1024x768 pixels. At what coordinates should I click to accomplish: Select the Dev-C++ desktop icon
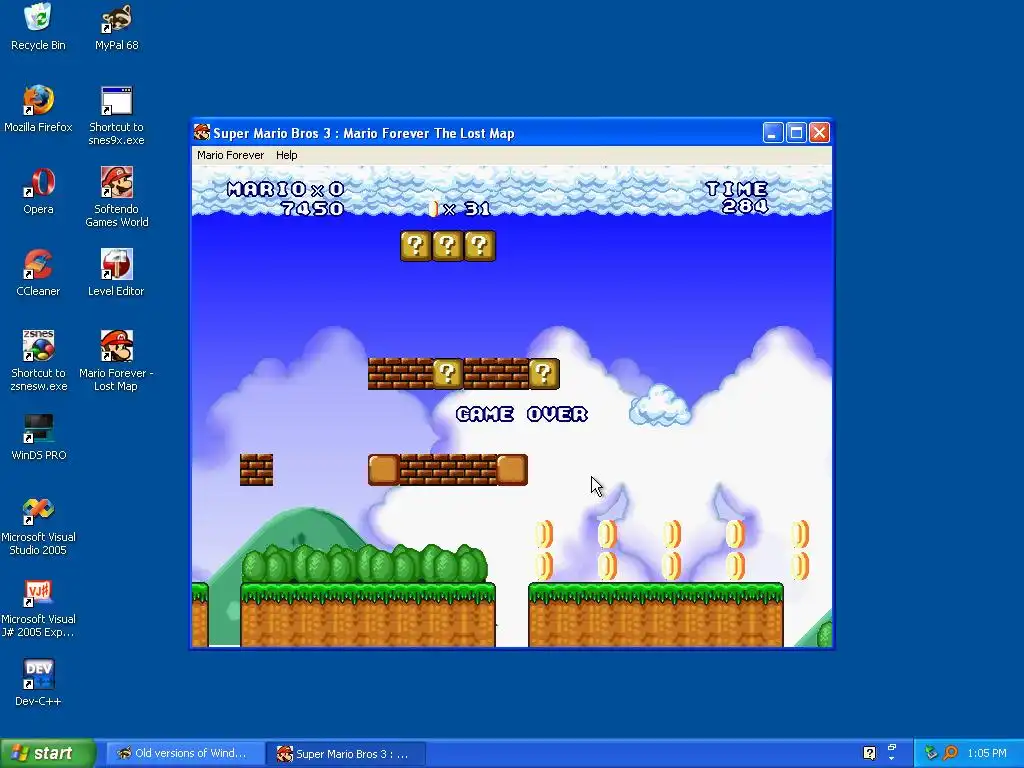(38, 684)
